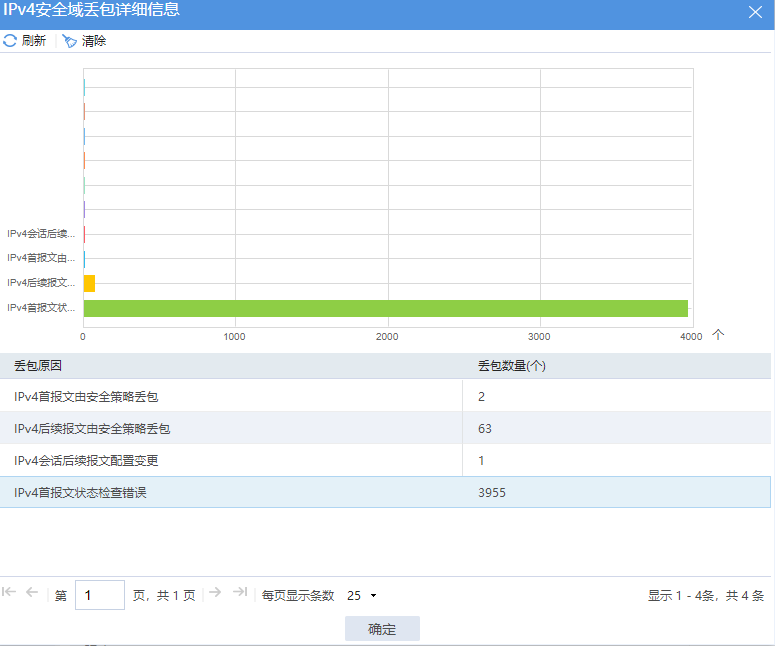Click chart label IPv4首报文由...

pyautogui.click(x=41, y=258)
